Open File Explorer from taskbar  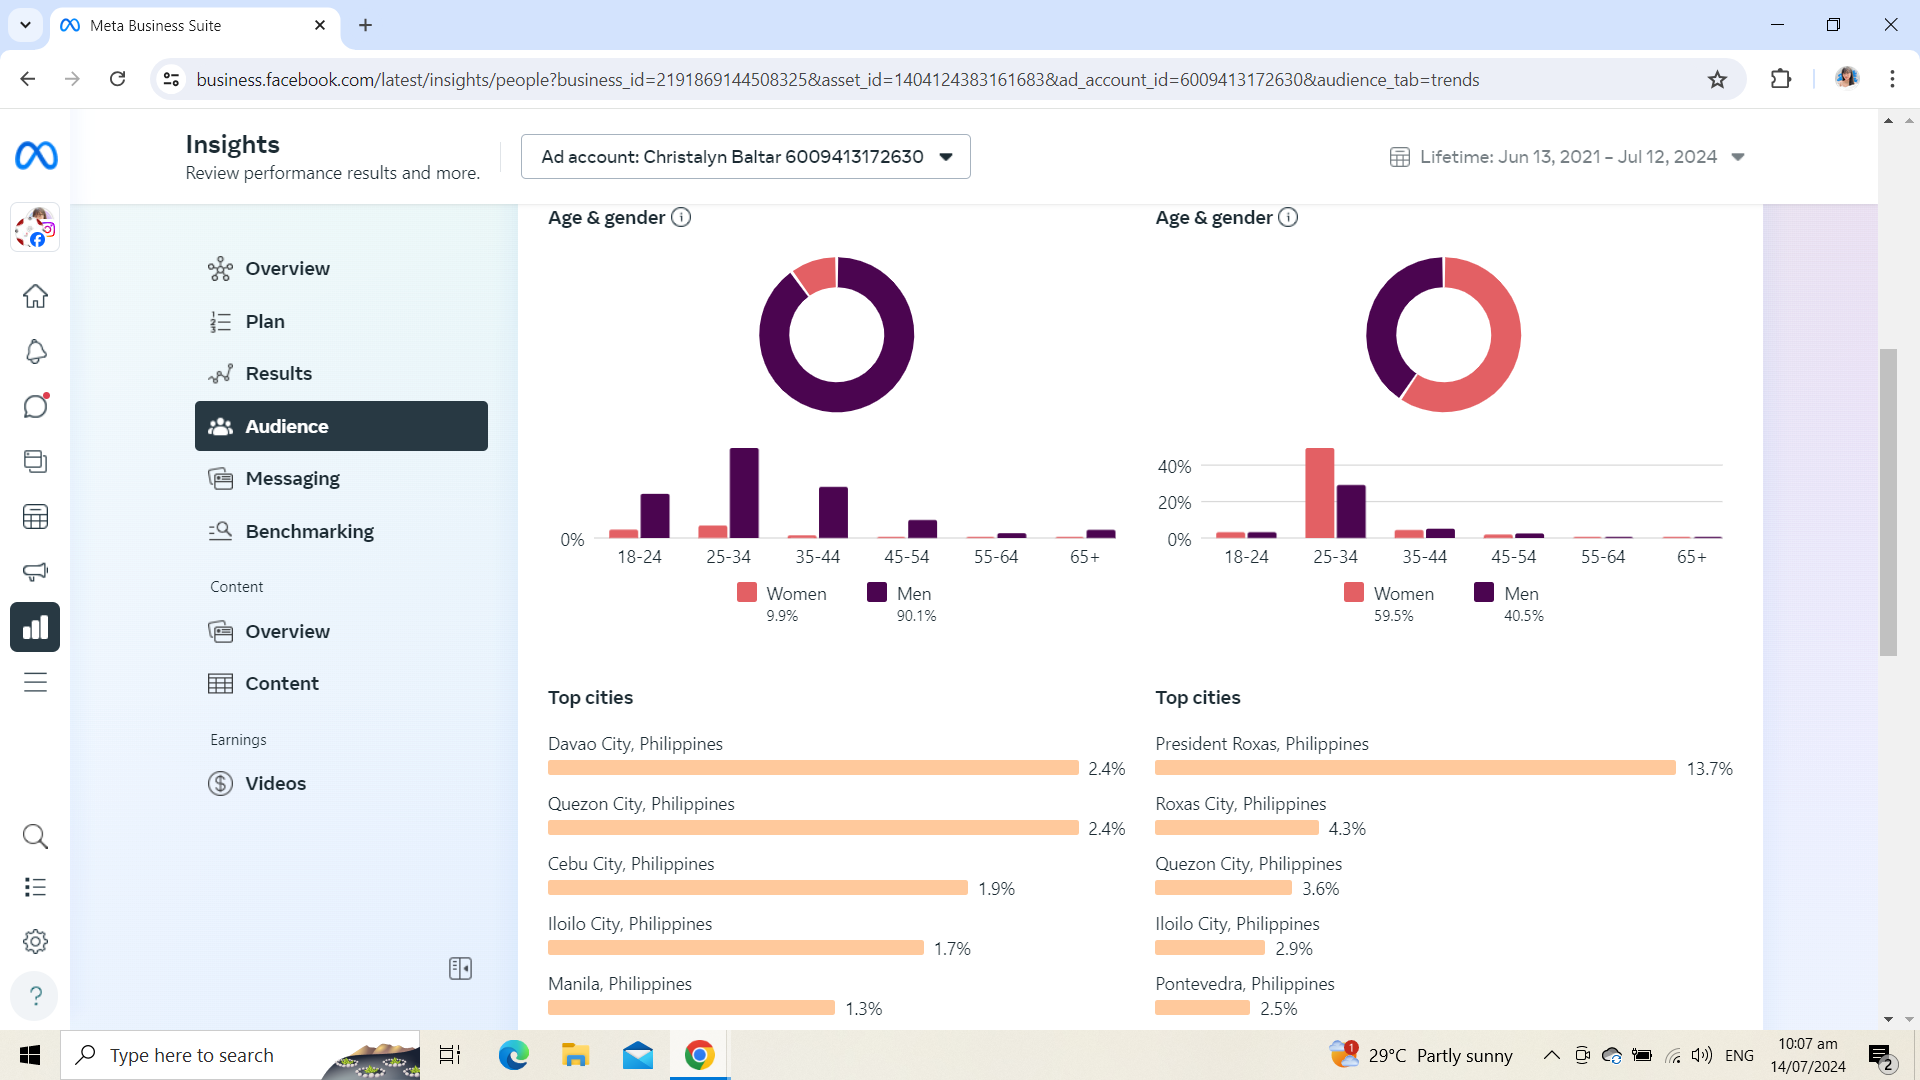575,1055
